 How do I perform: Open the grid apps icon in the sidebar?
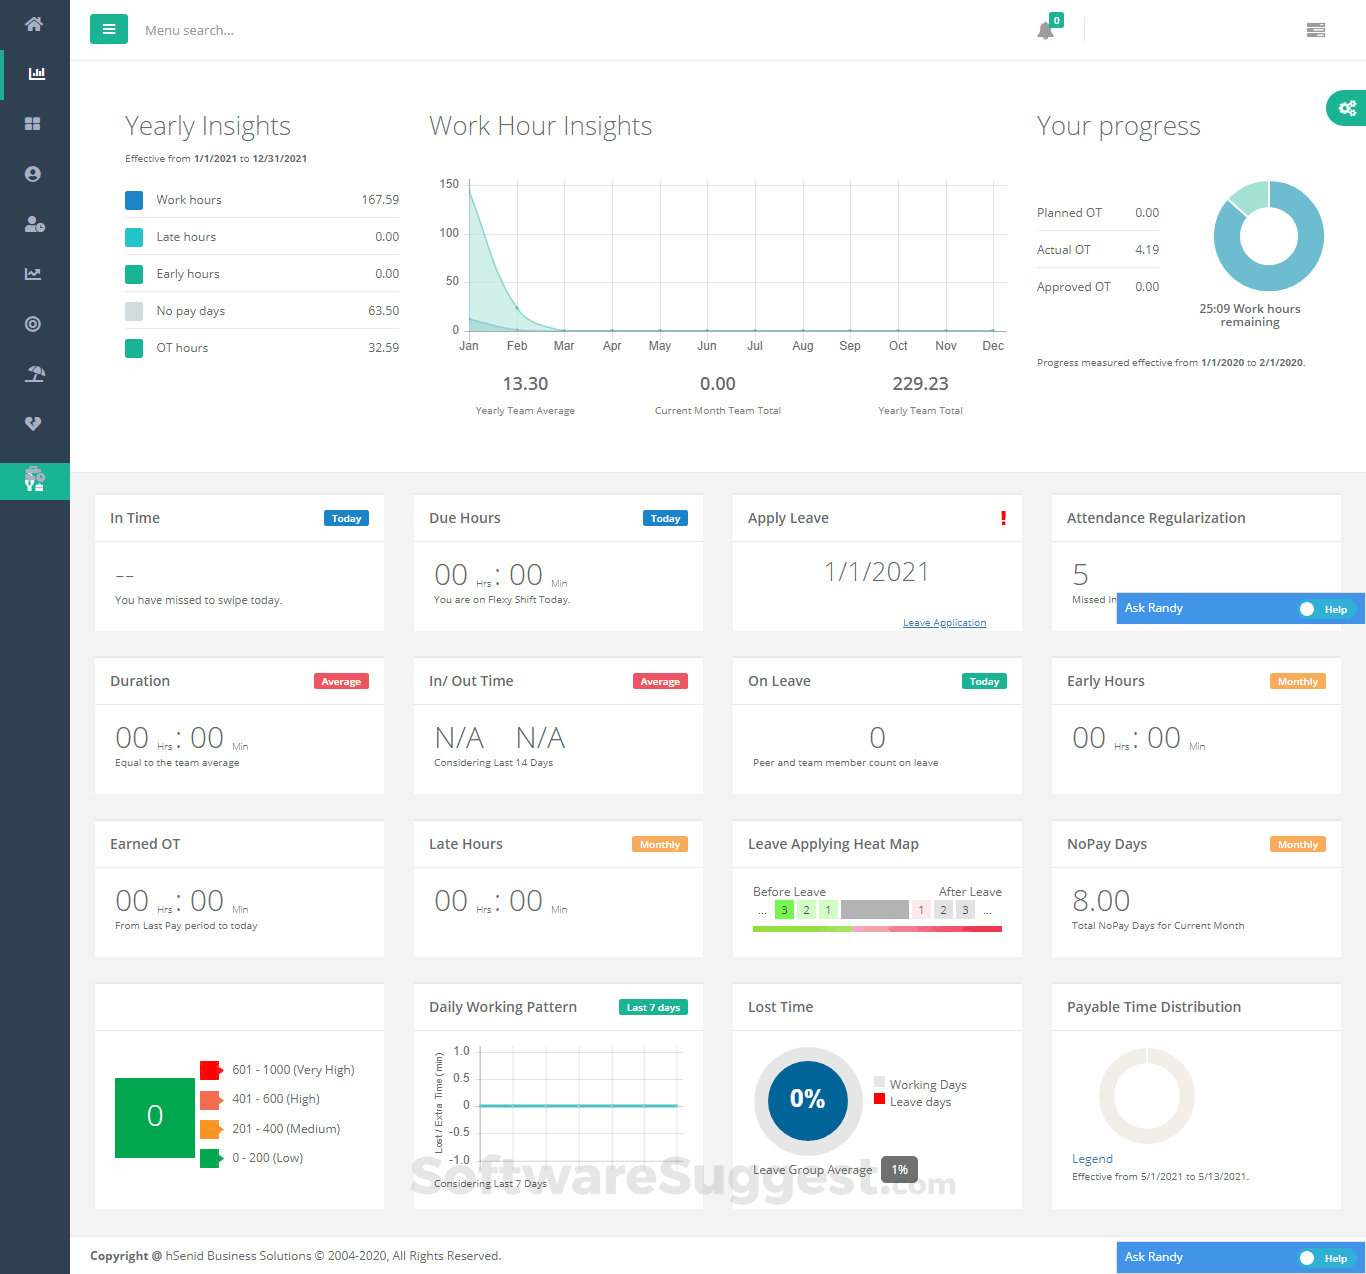(34, 123)
